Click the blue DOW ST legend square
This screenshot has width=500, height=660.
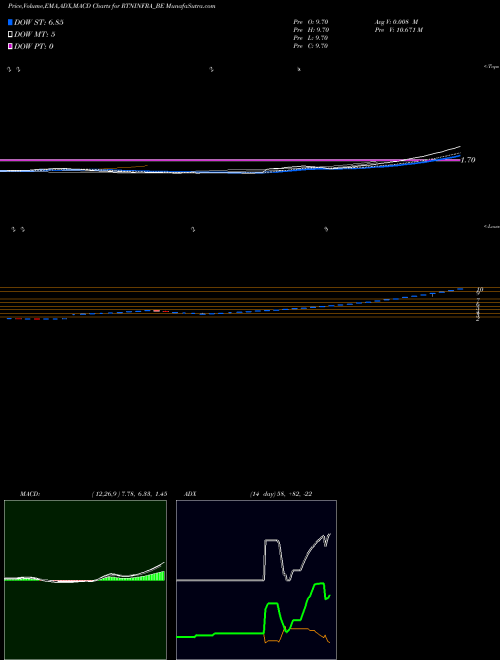[x=11, y=22]
